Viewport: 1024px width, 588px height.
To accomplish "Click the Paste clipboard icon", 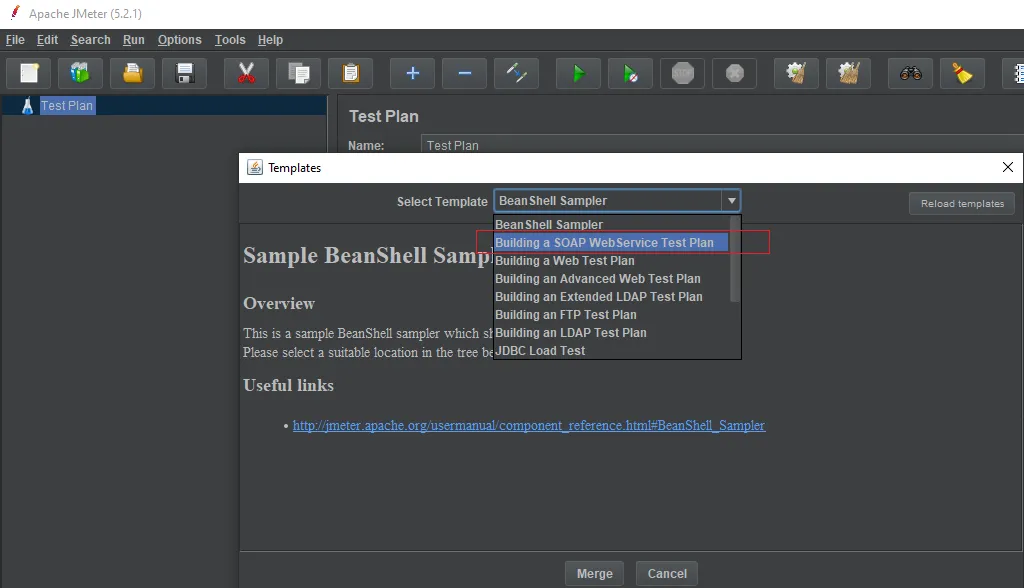I will tap(351, 73).
